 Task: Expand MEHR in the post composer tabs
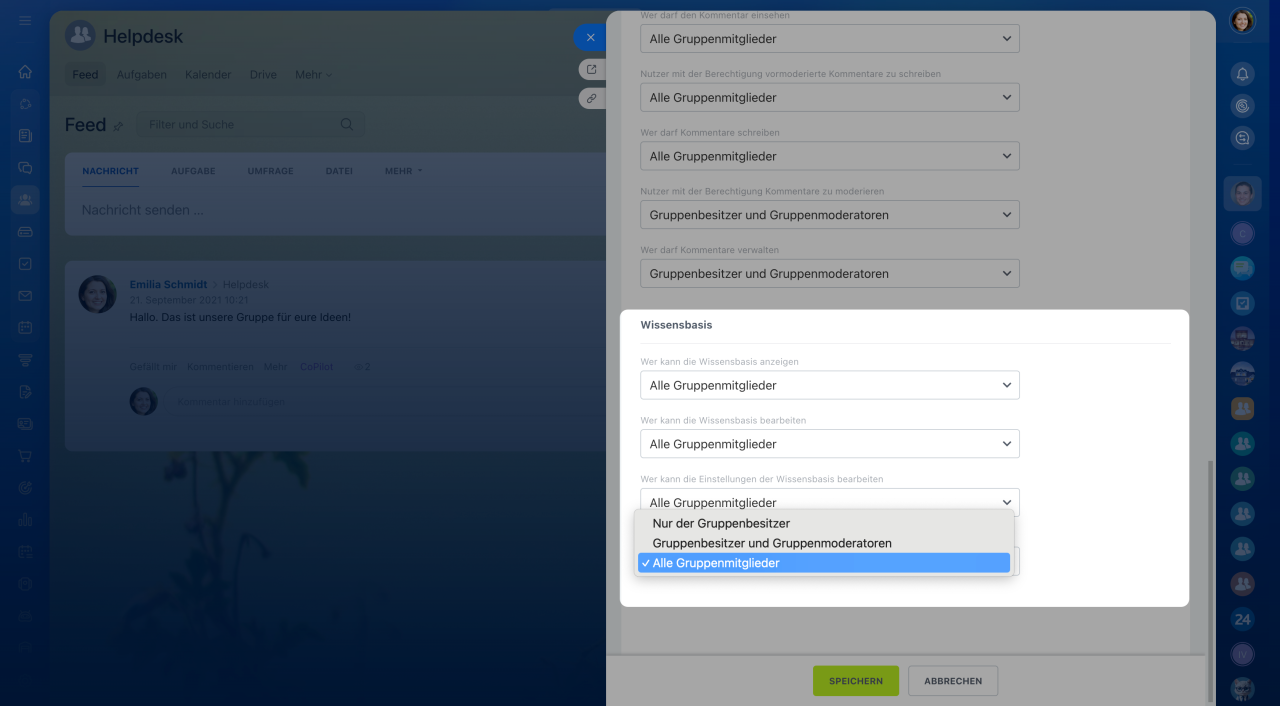pyautogui.click(x=403, y=171)
